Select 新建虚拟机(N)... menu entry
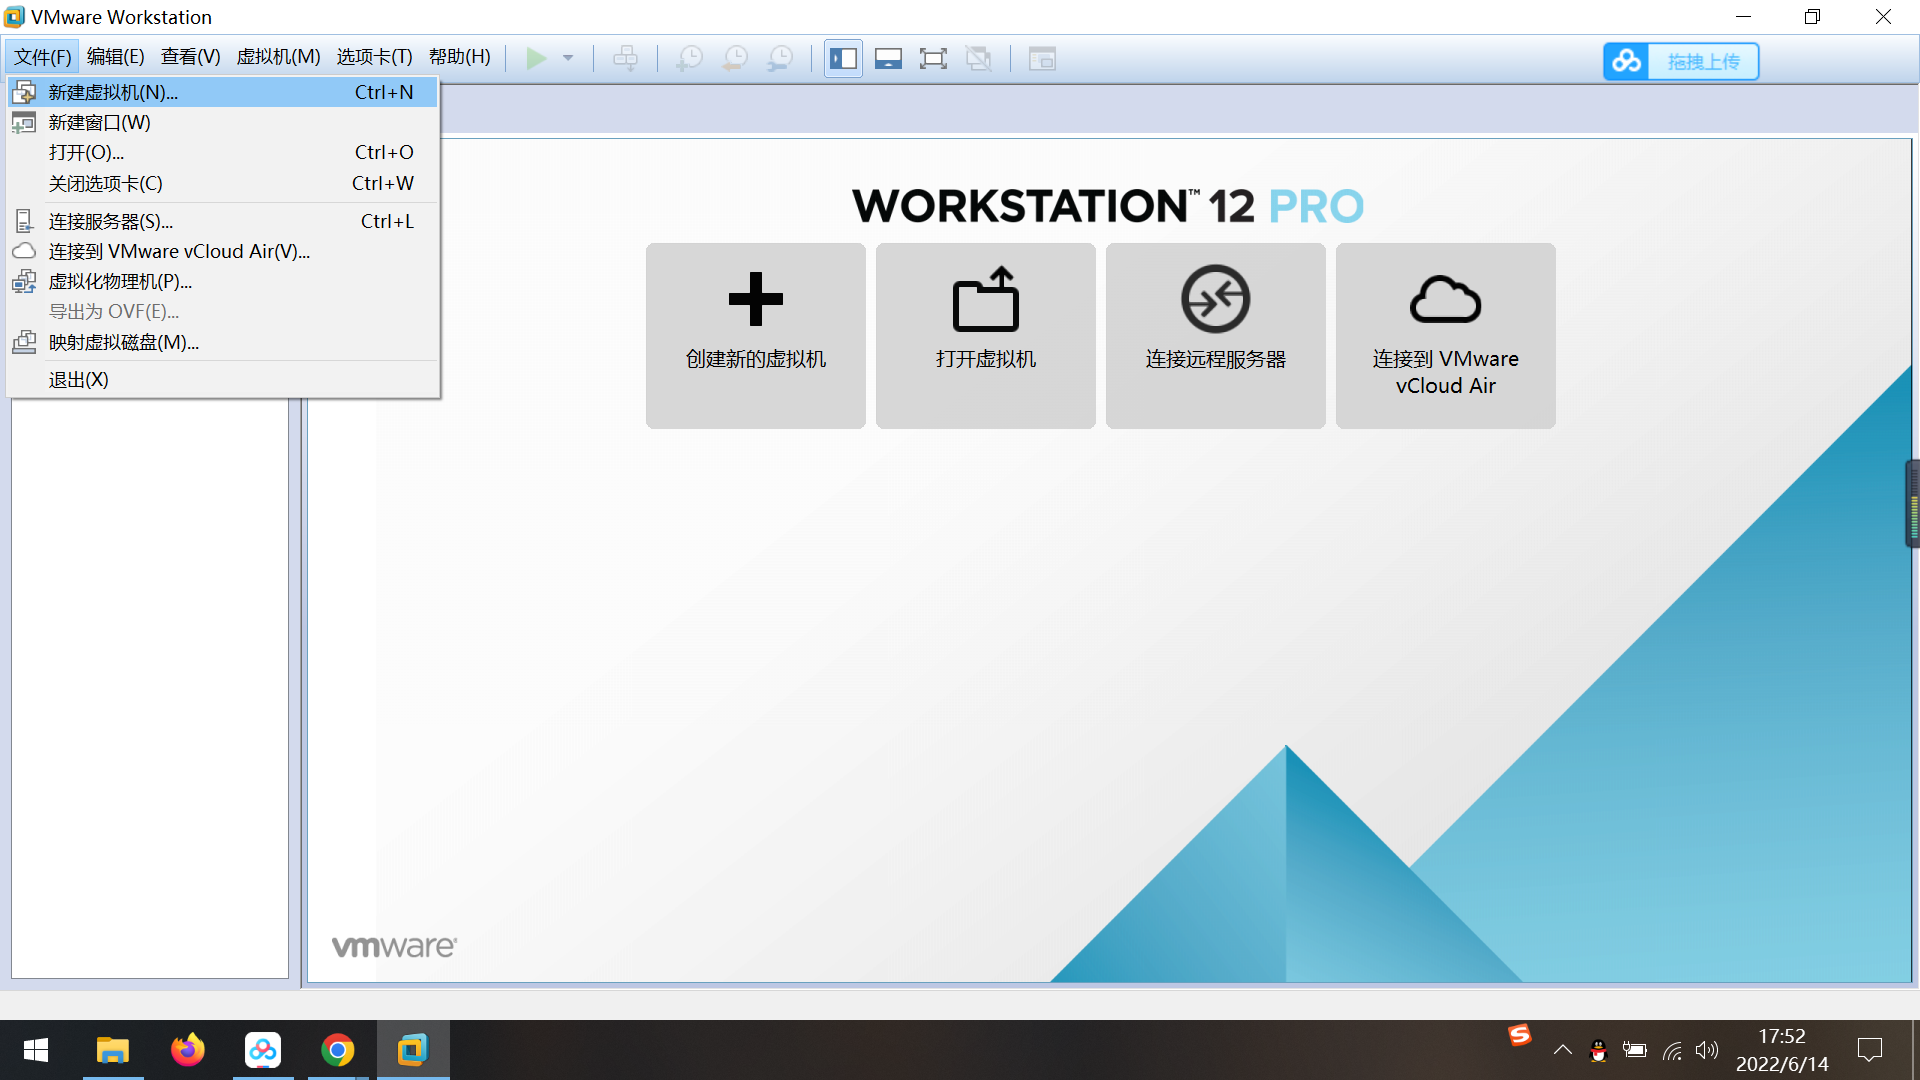The height and width of the screenshot is (1080, 1920). (x=222, y=92)
